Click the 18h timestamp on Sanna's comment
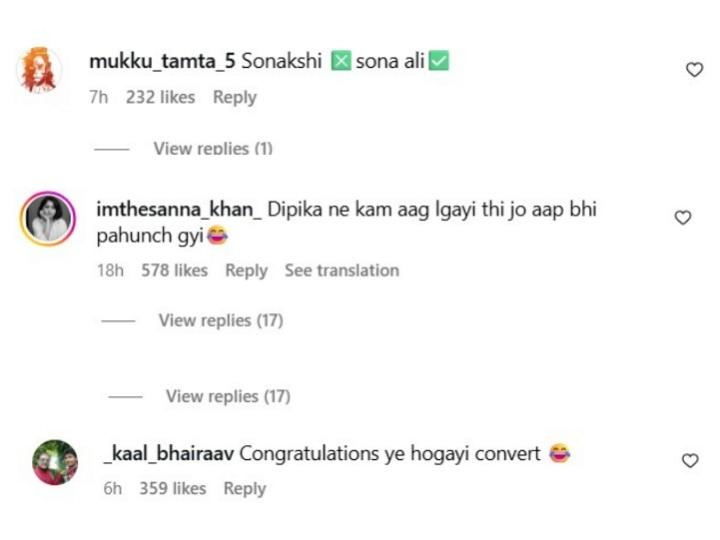 (110, 270)
